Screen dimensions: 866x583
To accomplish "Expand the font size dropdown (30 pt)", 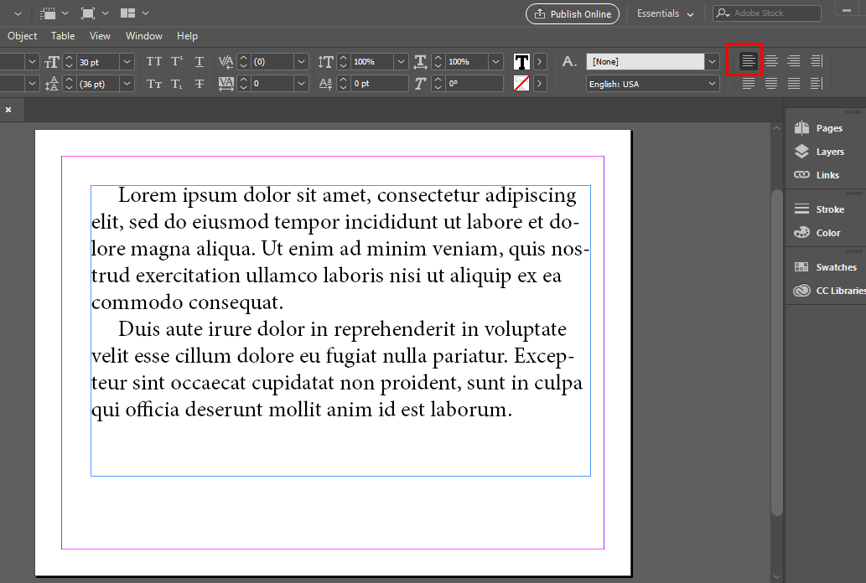I will point(127,62).
